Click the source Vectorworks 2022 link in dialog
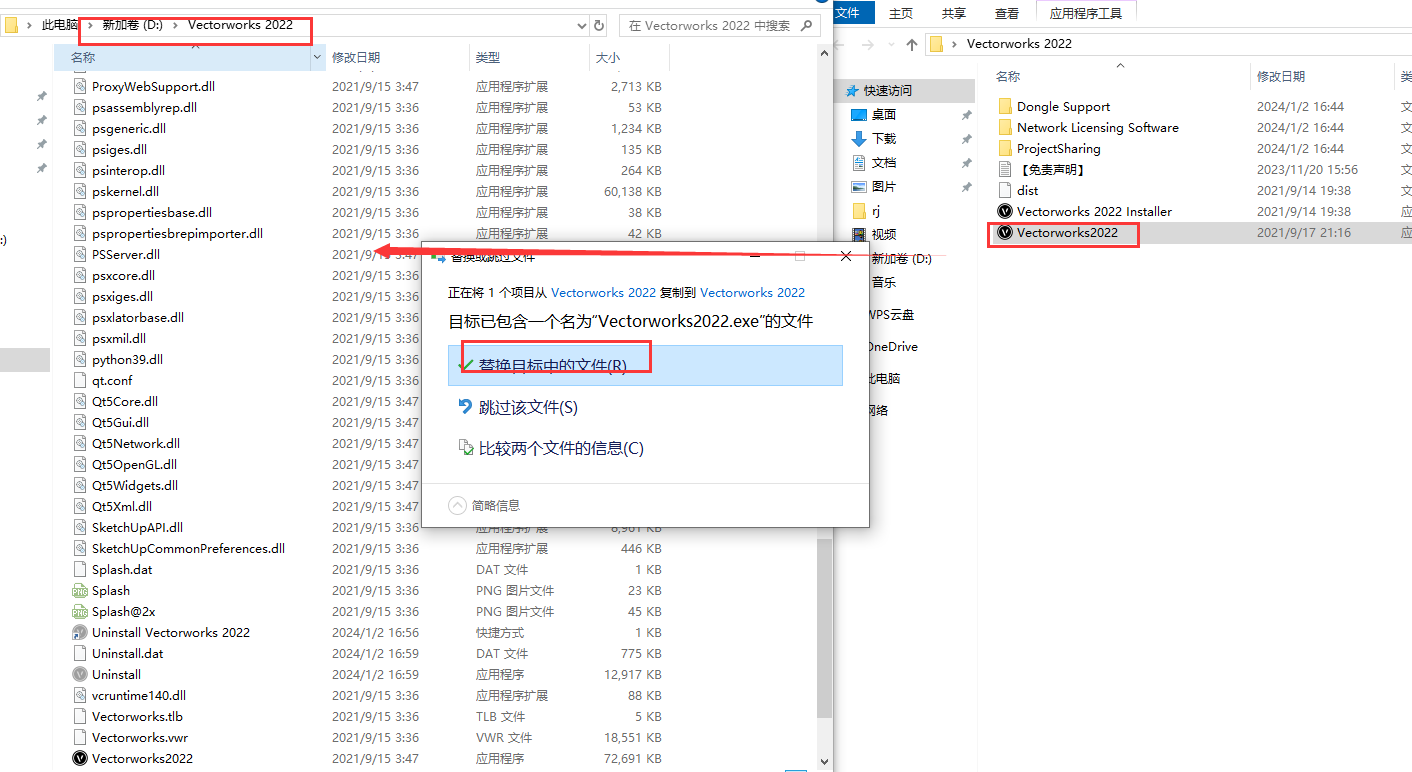 pos(603,292)
